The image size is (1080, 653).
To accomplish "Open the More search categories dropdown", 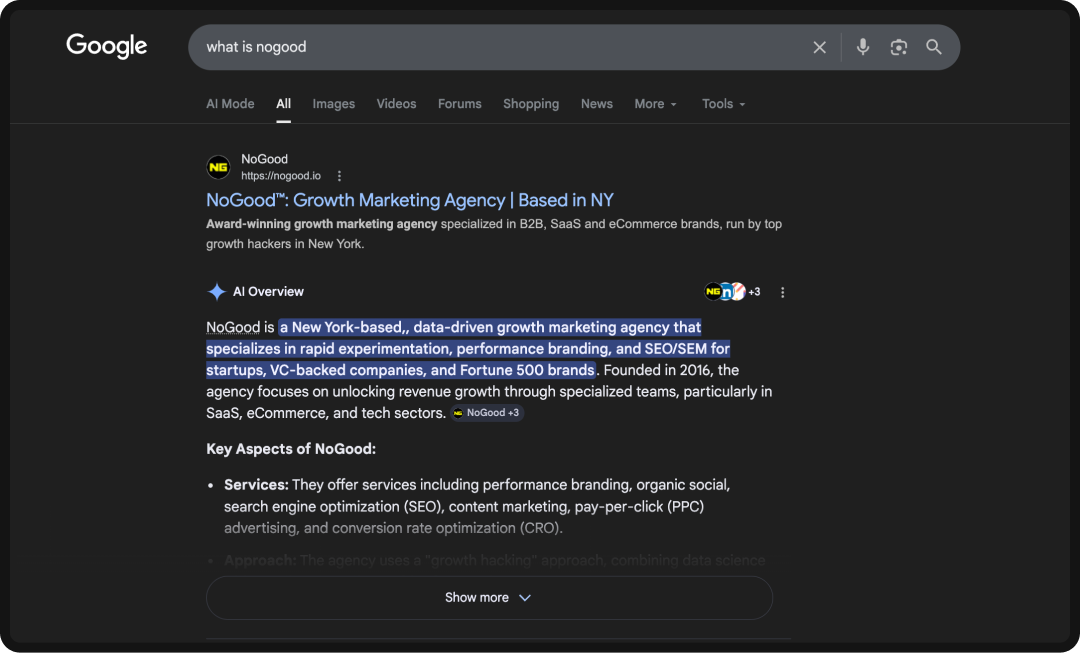I will pos(655,103).
